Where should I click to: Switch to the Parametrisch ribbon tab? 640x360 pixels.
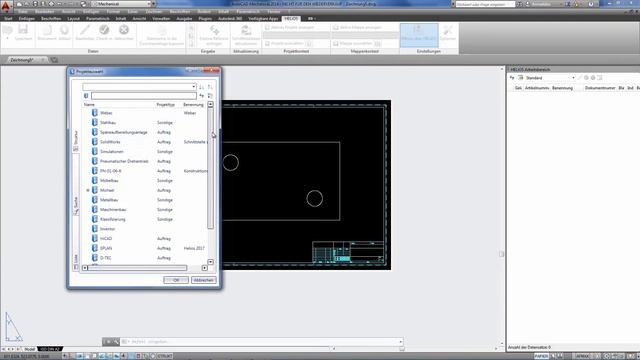98,18
